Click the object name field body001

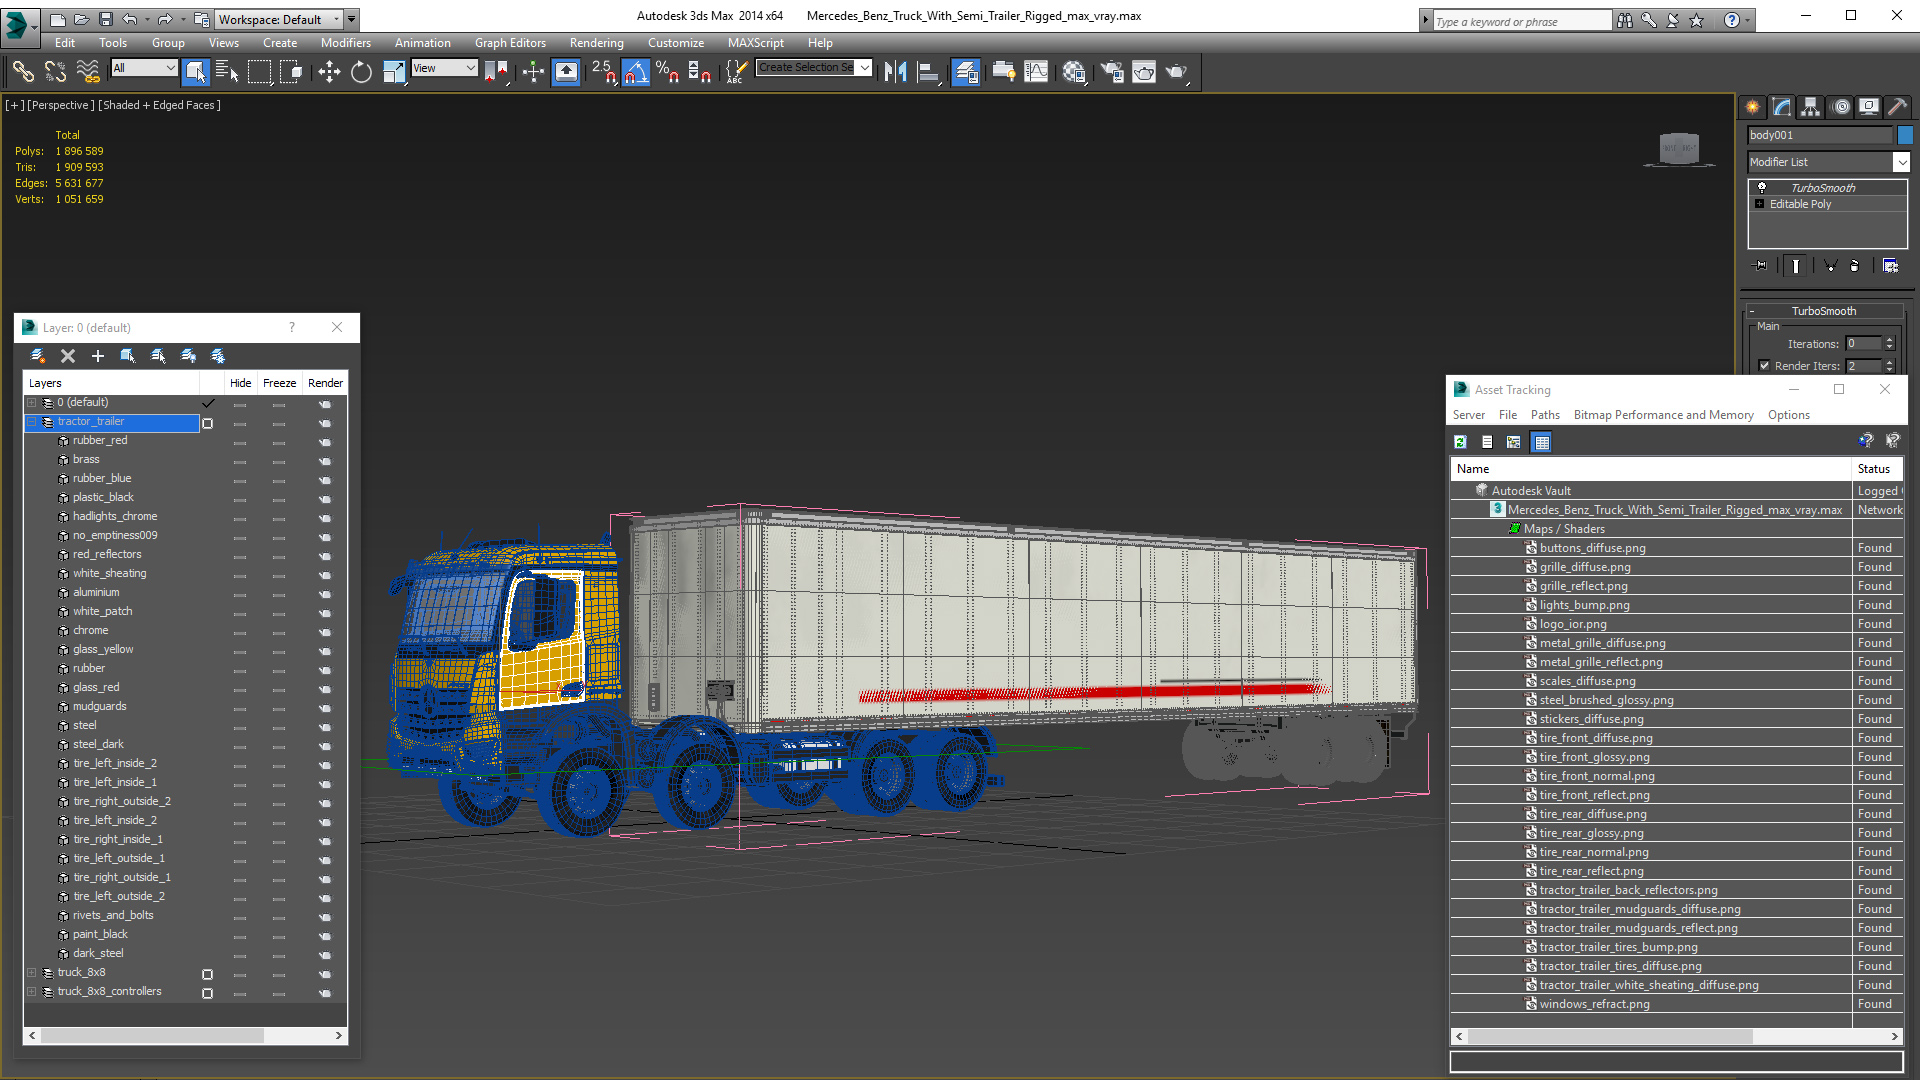pyautogui.click(x=1820, y=135)
